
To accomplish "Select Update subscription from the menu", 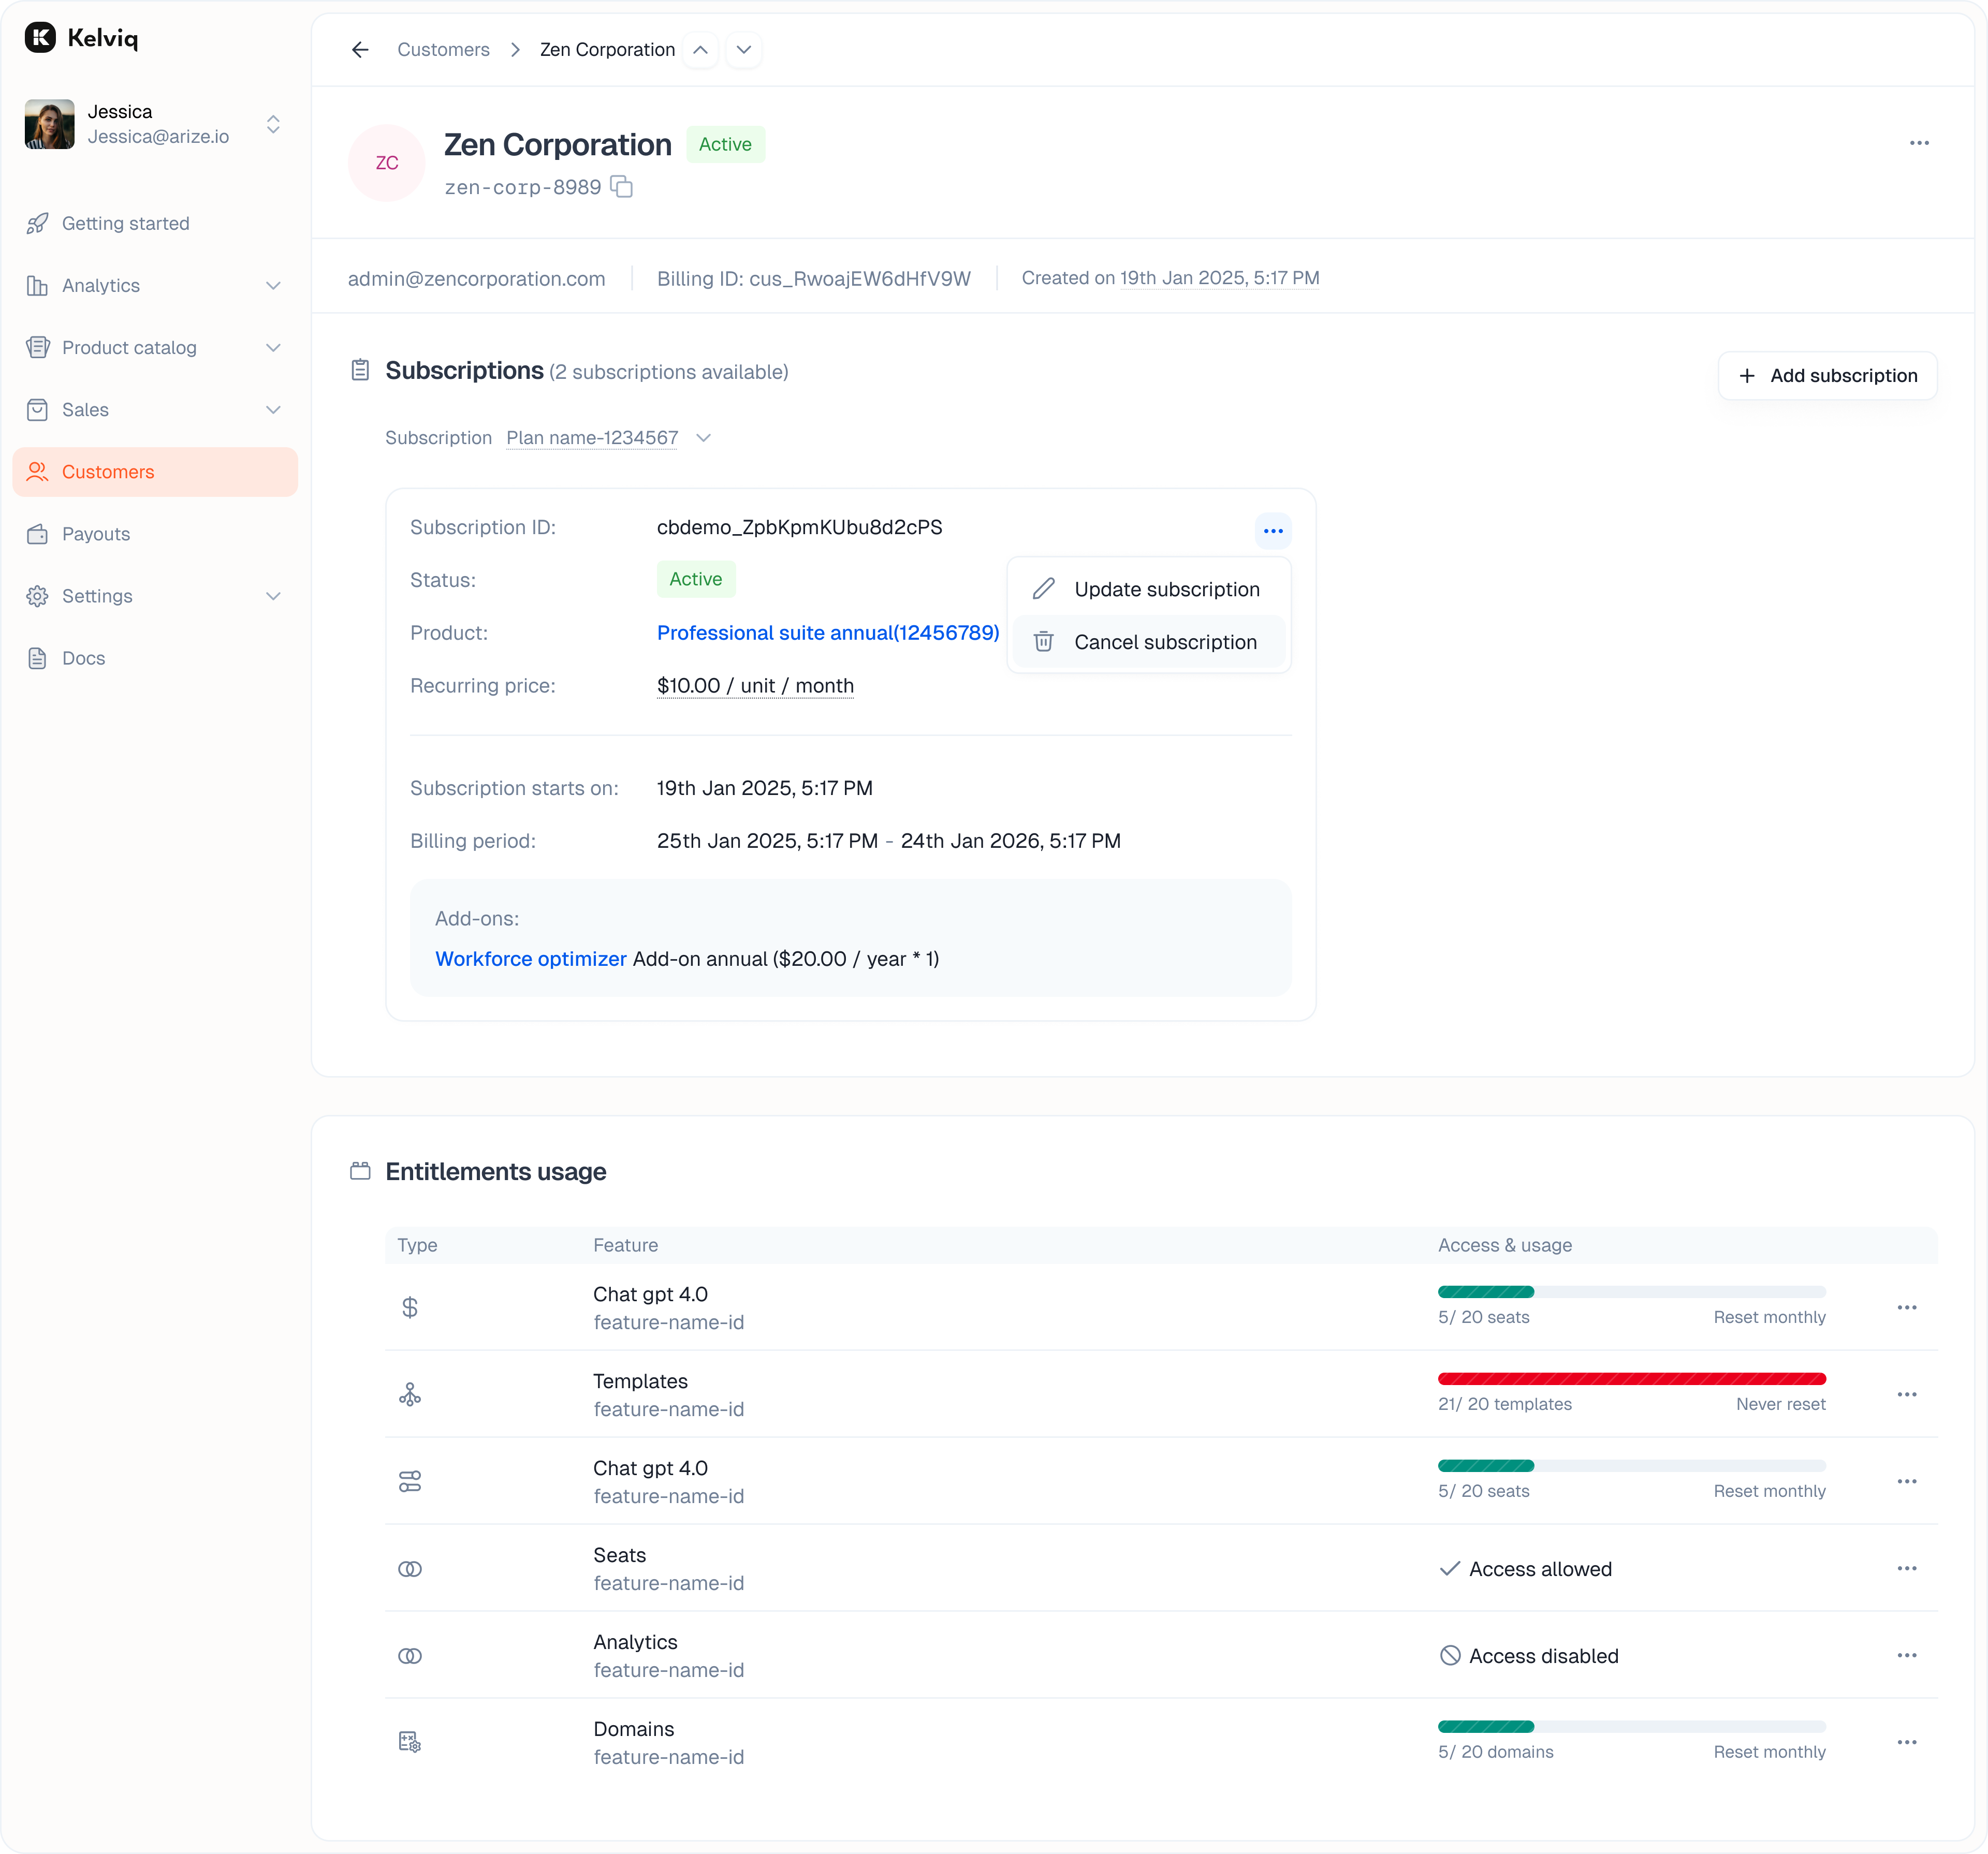I will pyautogui.click(x=1165, y=589).
